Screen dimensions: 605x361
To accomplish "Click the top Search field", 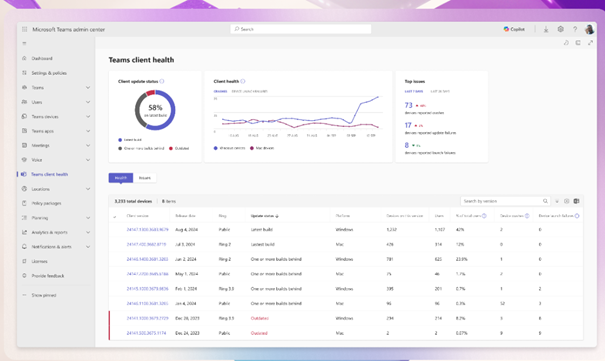I will [301, 29].
